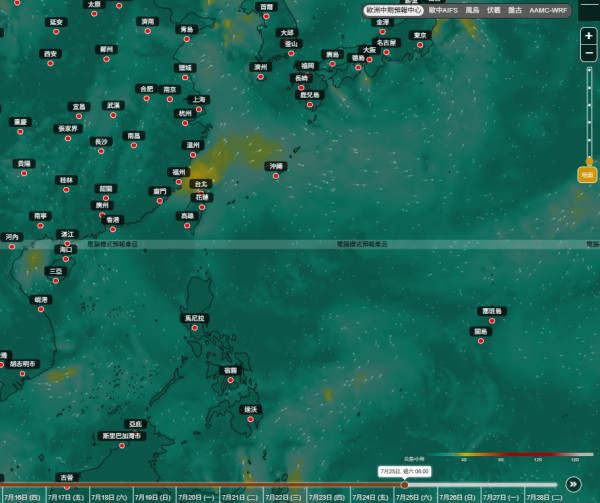Image resolution: width=600 pixels, height=503 pixels.
Task: Click the orange 地面 altitude level button
Action: click(x=587, y=175)
